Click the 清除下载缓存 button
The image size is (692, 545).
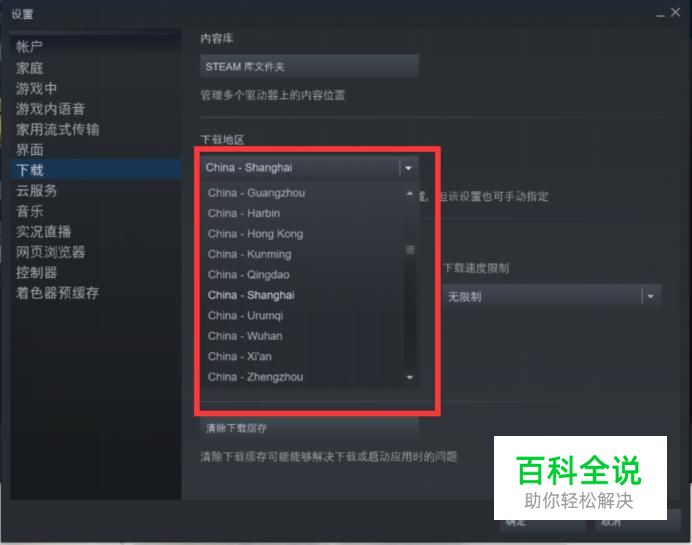click(x=309, y=428)
